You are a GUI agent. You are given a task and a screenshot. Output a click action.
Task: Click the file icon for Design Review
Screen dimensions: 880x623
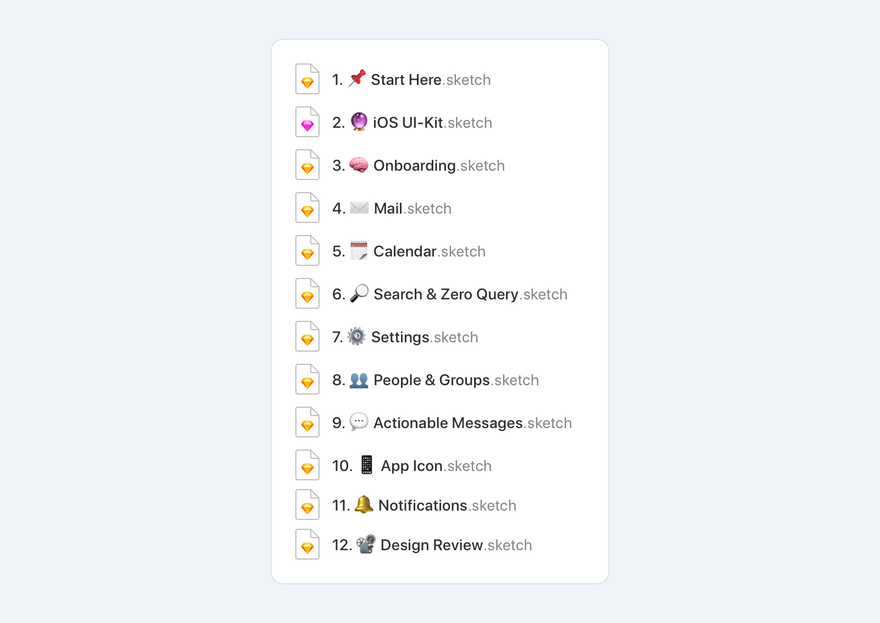click(x=307, y=544)
